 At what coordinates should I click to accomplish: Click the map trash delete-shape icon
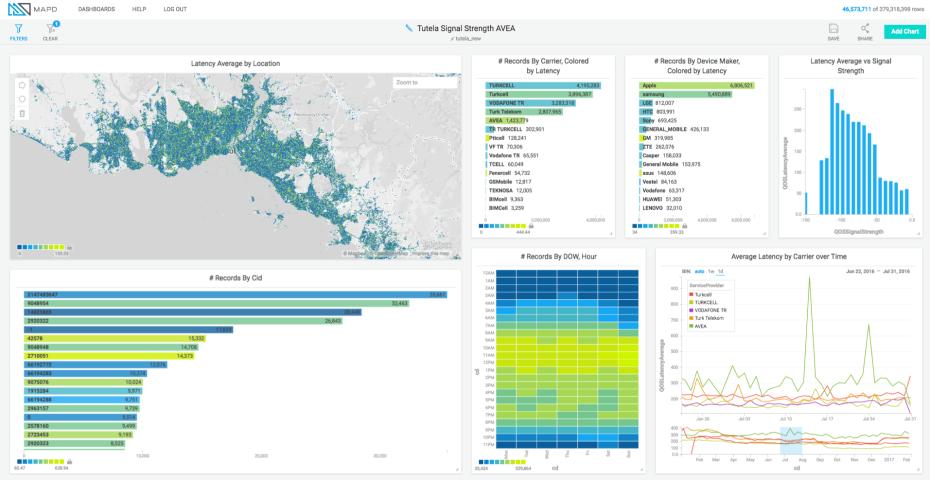[x=22, y=113]
